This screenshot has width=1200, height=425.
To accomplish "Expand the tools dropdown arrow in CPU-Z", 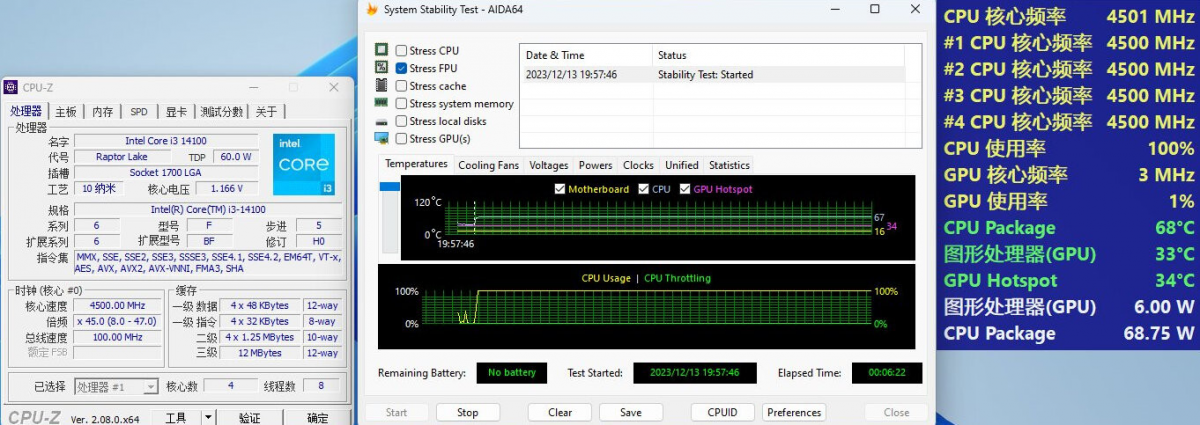I will 208,417.
